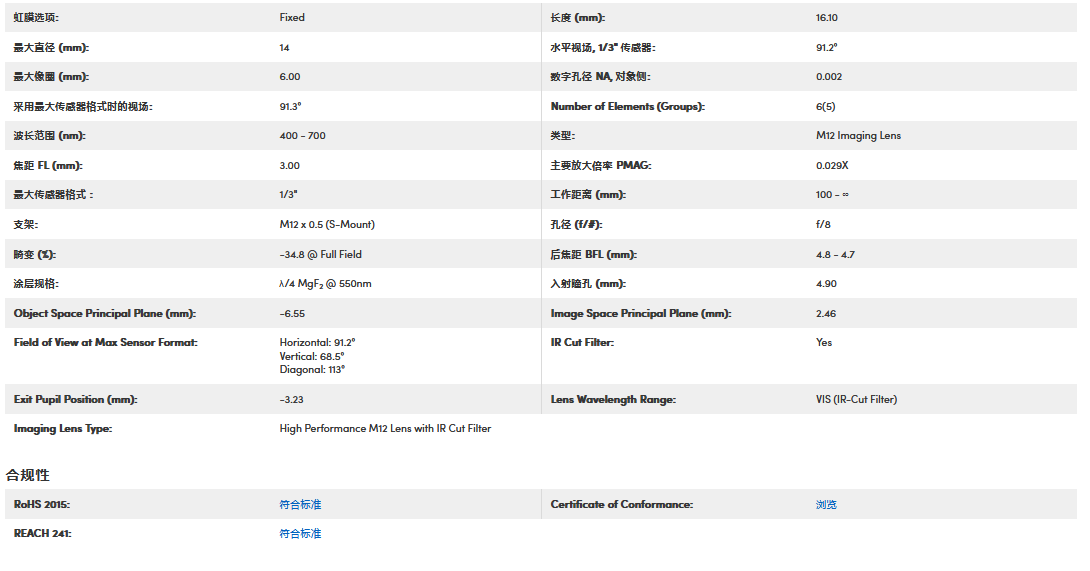The width and height of the screenshot is (1090, 571).
Task: Select the M12 Imaging Lens type value
Action: tap(858, 136)
